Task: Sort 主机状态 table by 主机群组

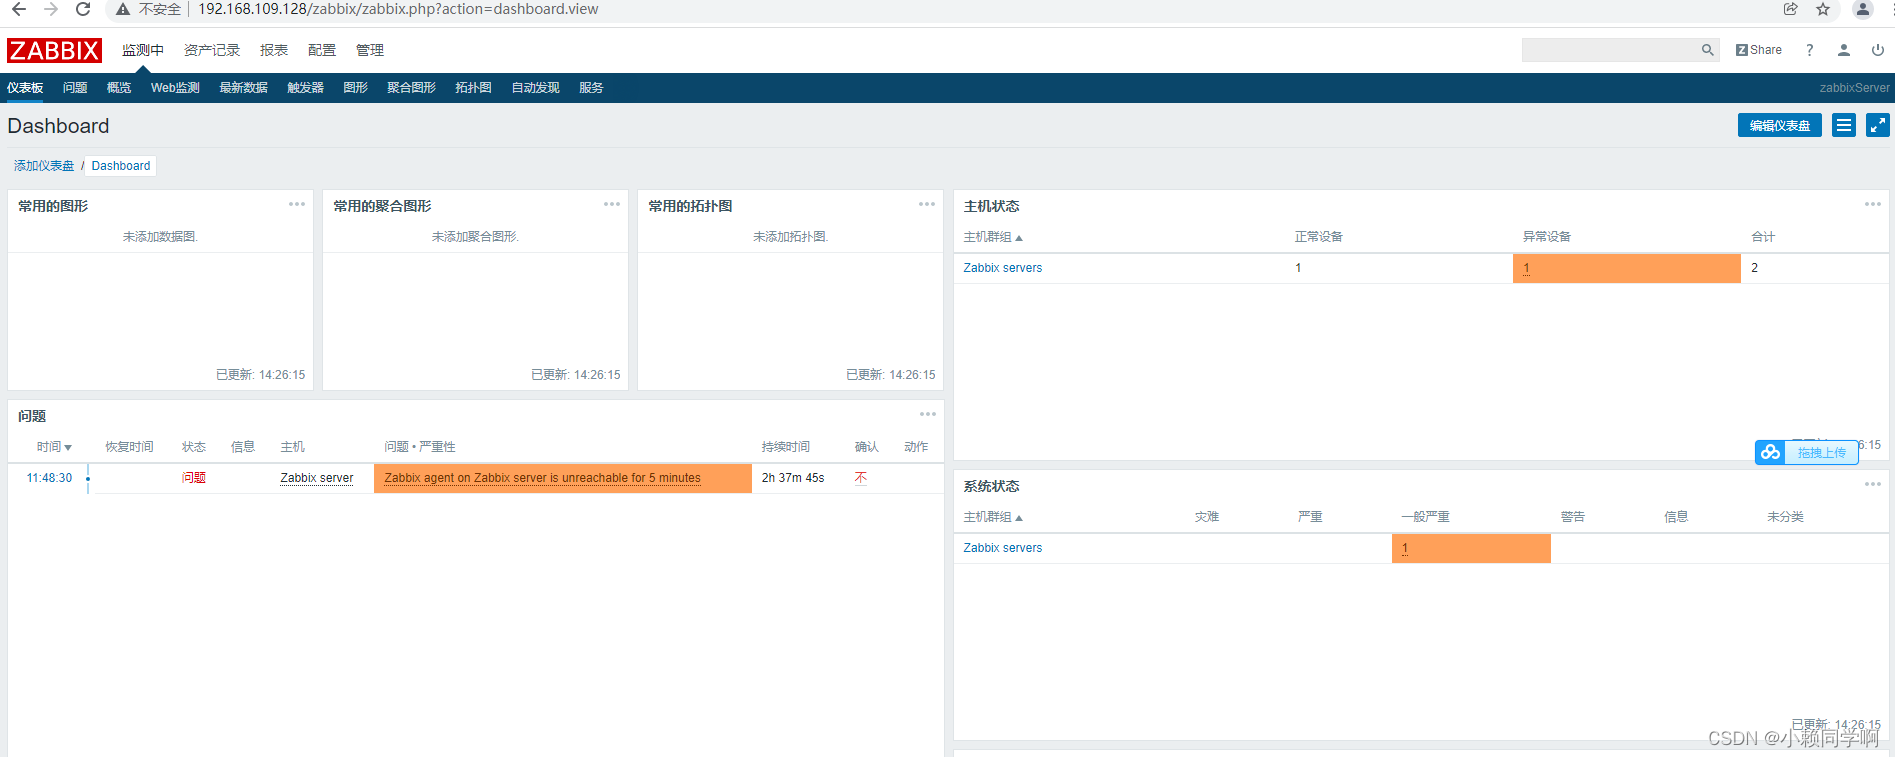Action: (993, 237)
